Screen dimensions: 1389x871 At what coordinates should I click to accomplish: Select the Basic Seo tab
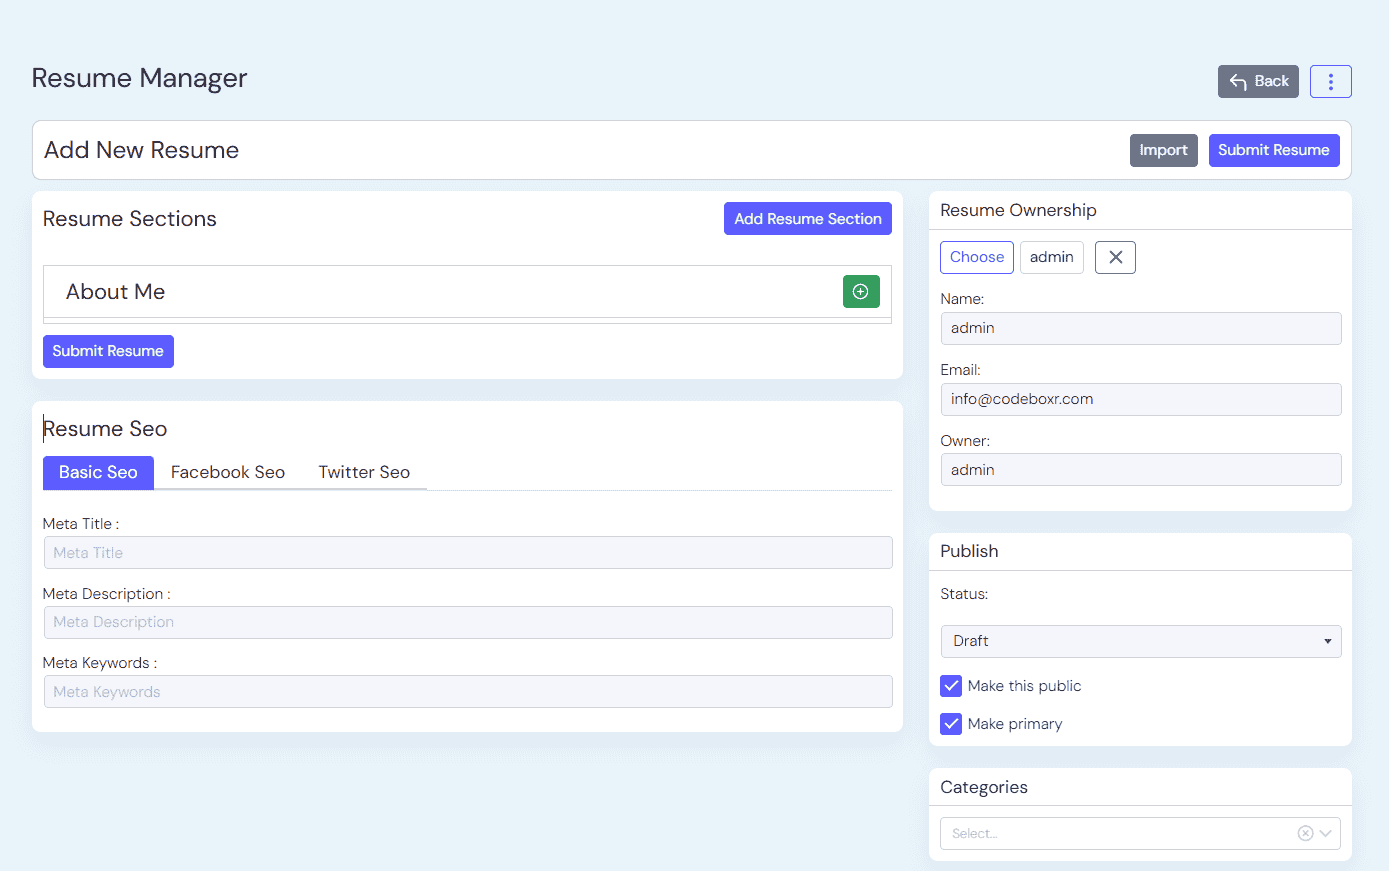pyautogui.click(x=98, y=472)
